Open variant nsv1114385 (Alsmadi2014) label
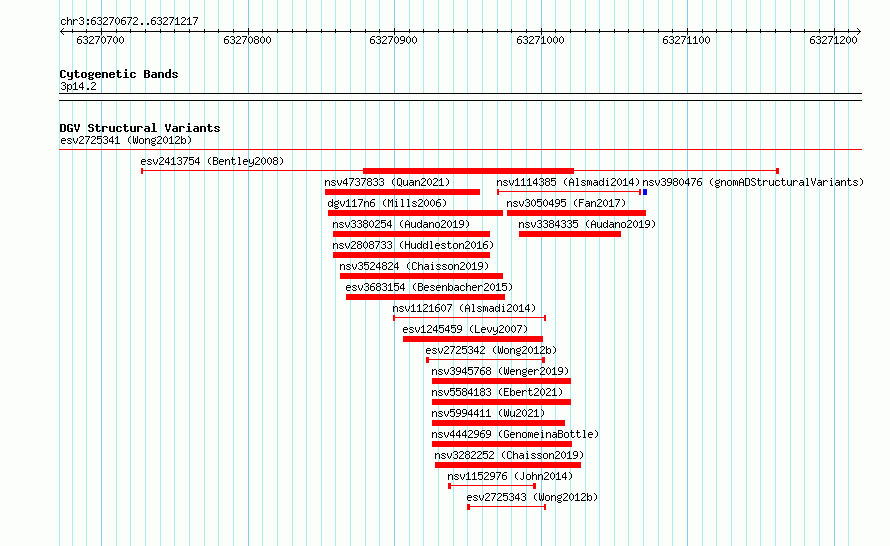 point(568,182)
